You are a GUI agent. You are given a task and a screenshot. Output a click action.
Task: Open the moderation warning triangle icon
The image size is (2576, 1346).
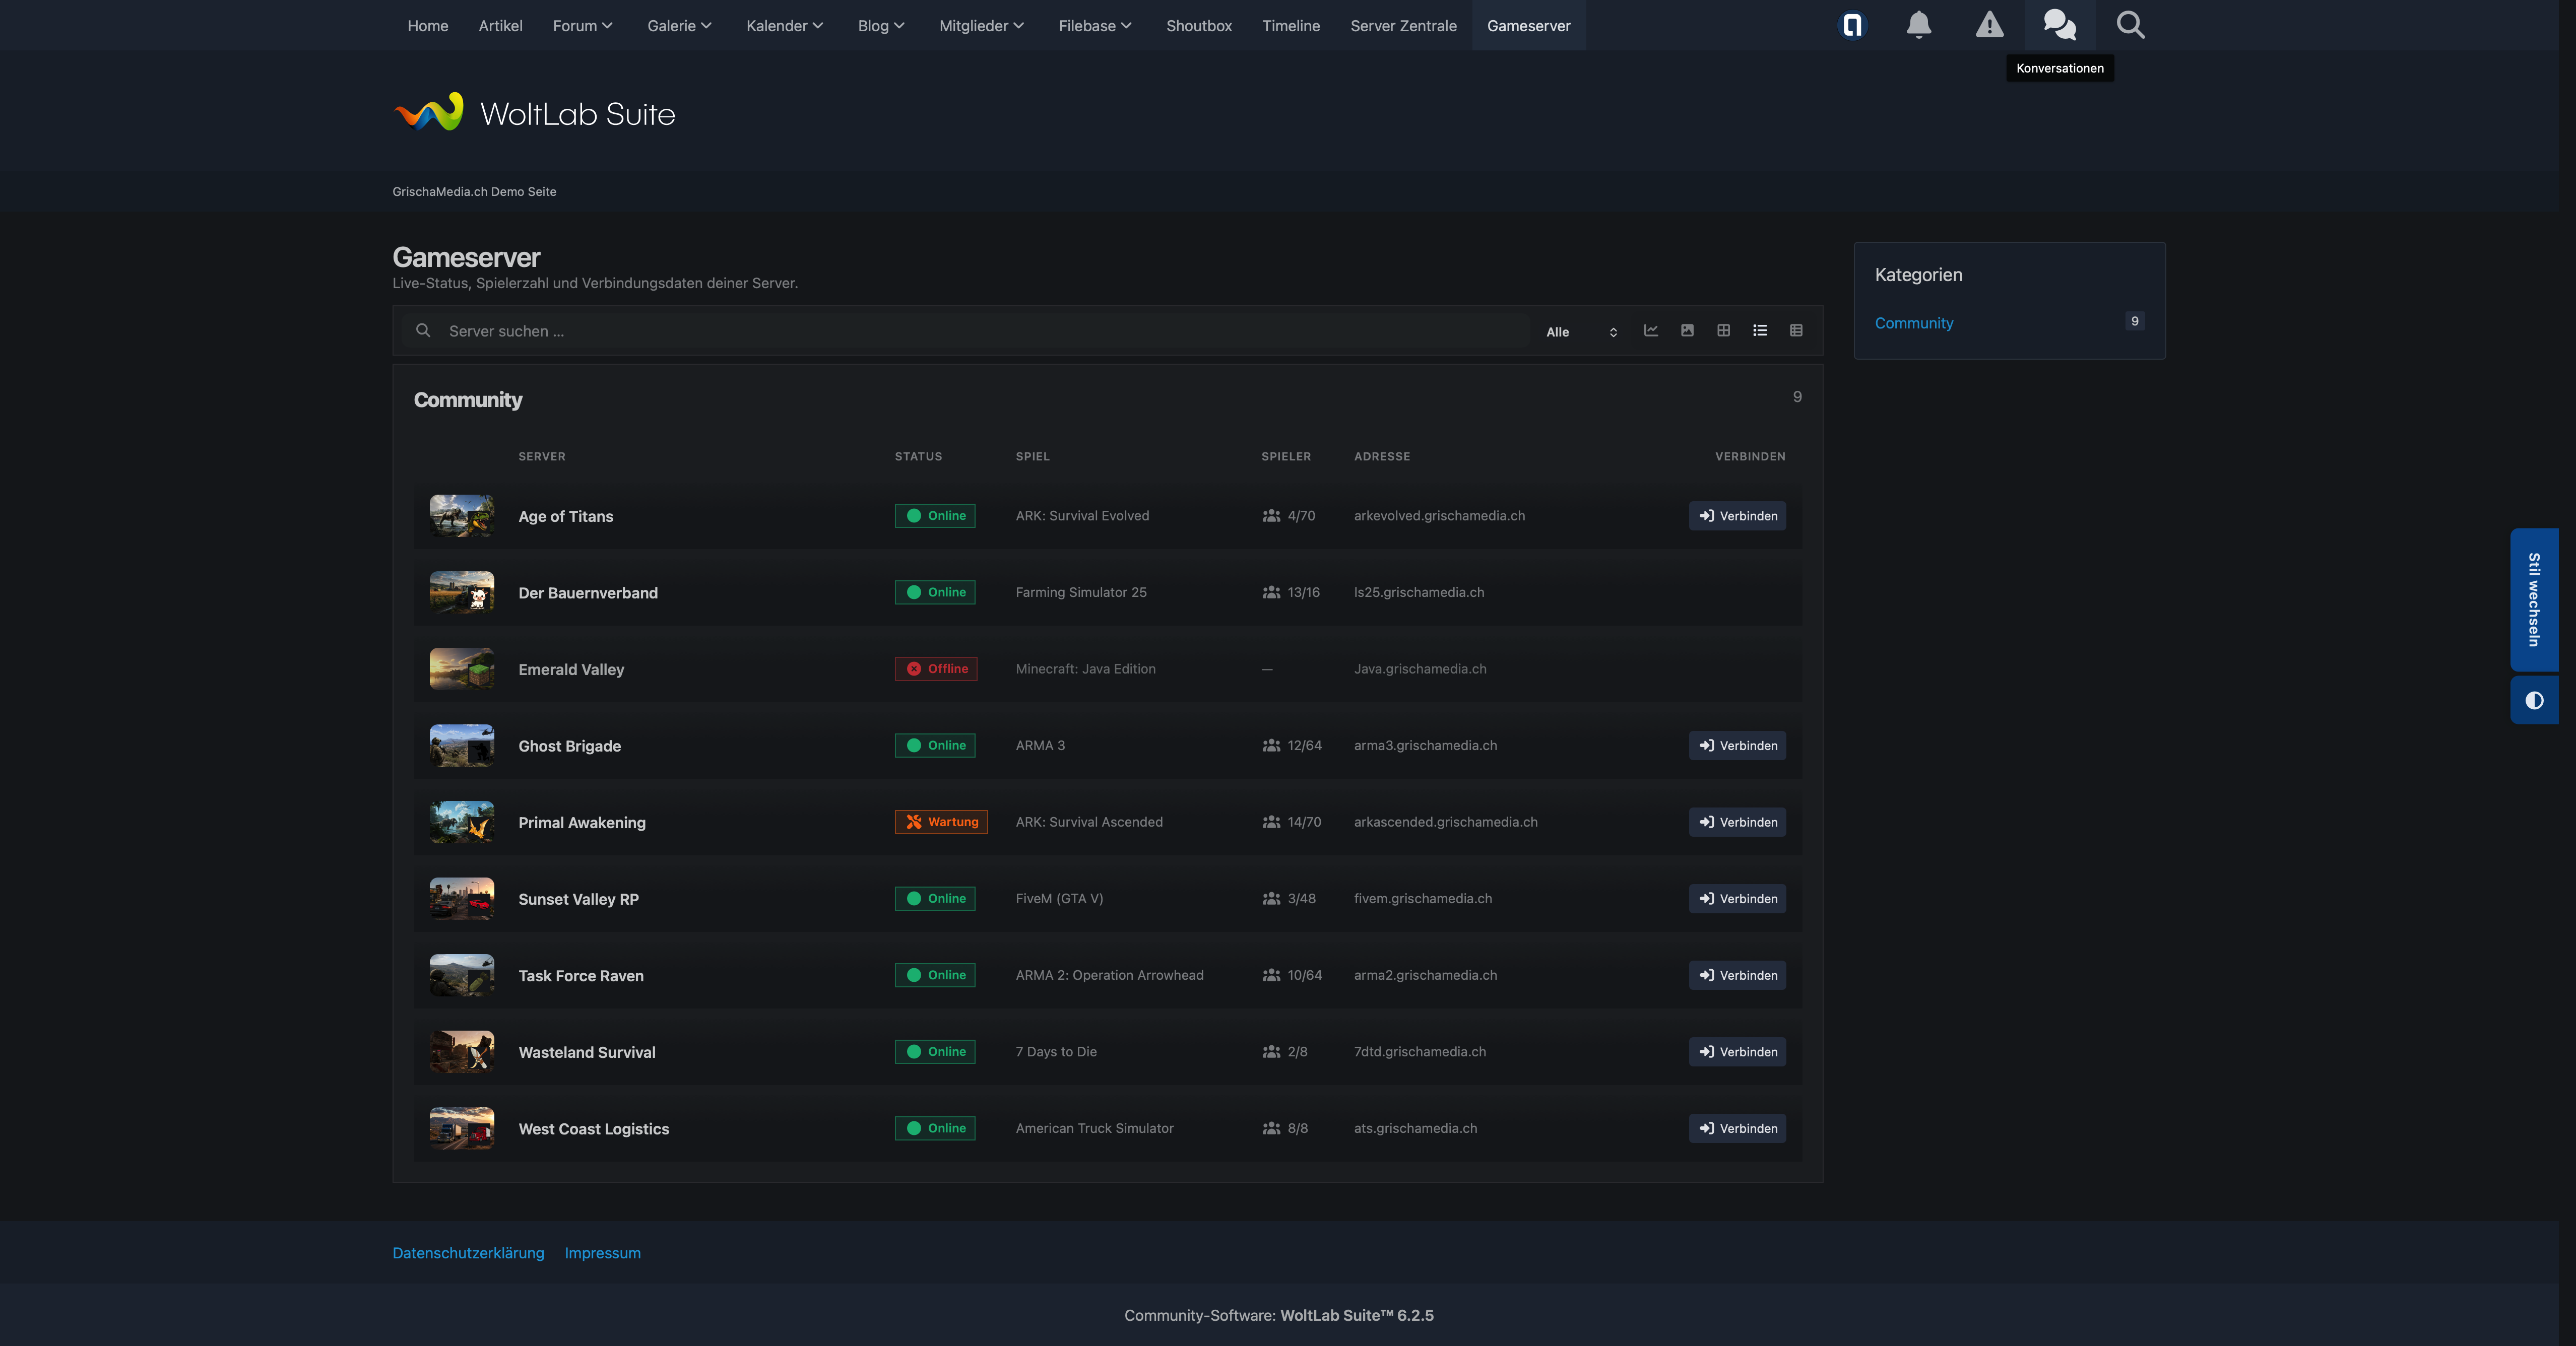pyautogui.click(x=1989, y=25)
